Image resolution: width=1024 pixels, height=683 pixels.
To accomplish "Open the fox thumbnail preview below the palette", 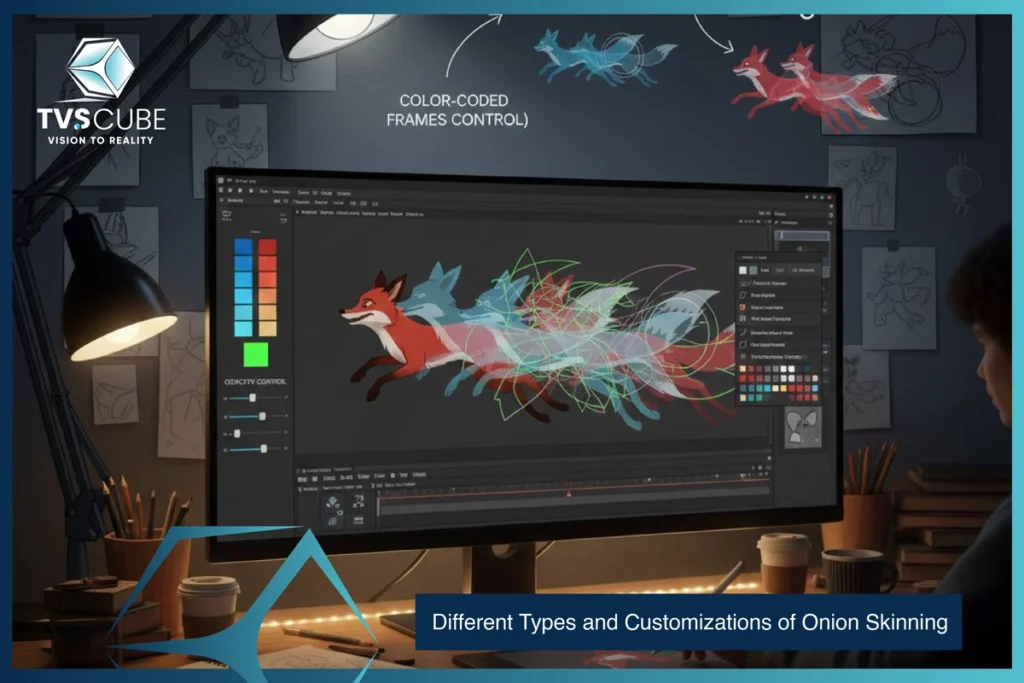I will pos(803,424).
